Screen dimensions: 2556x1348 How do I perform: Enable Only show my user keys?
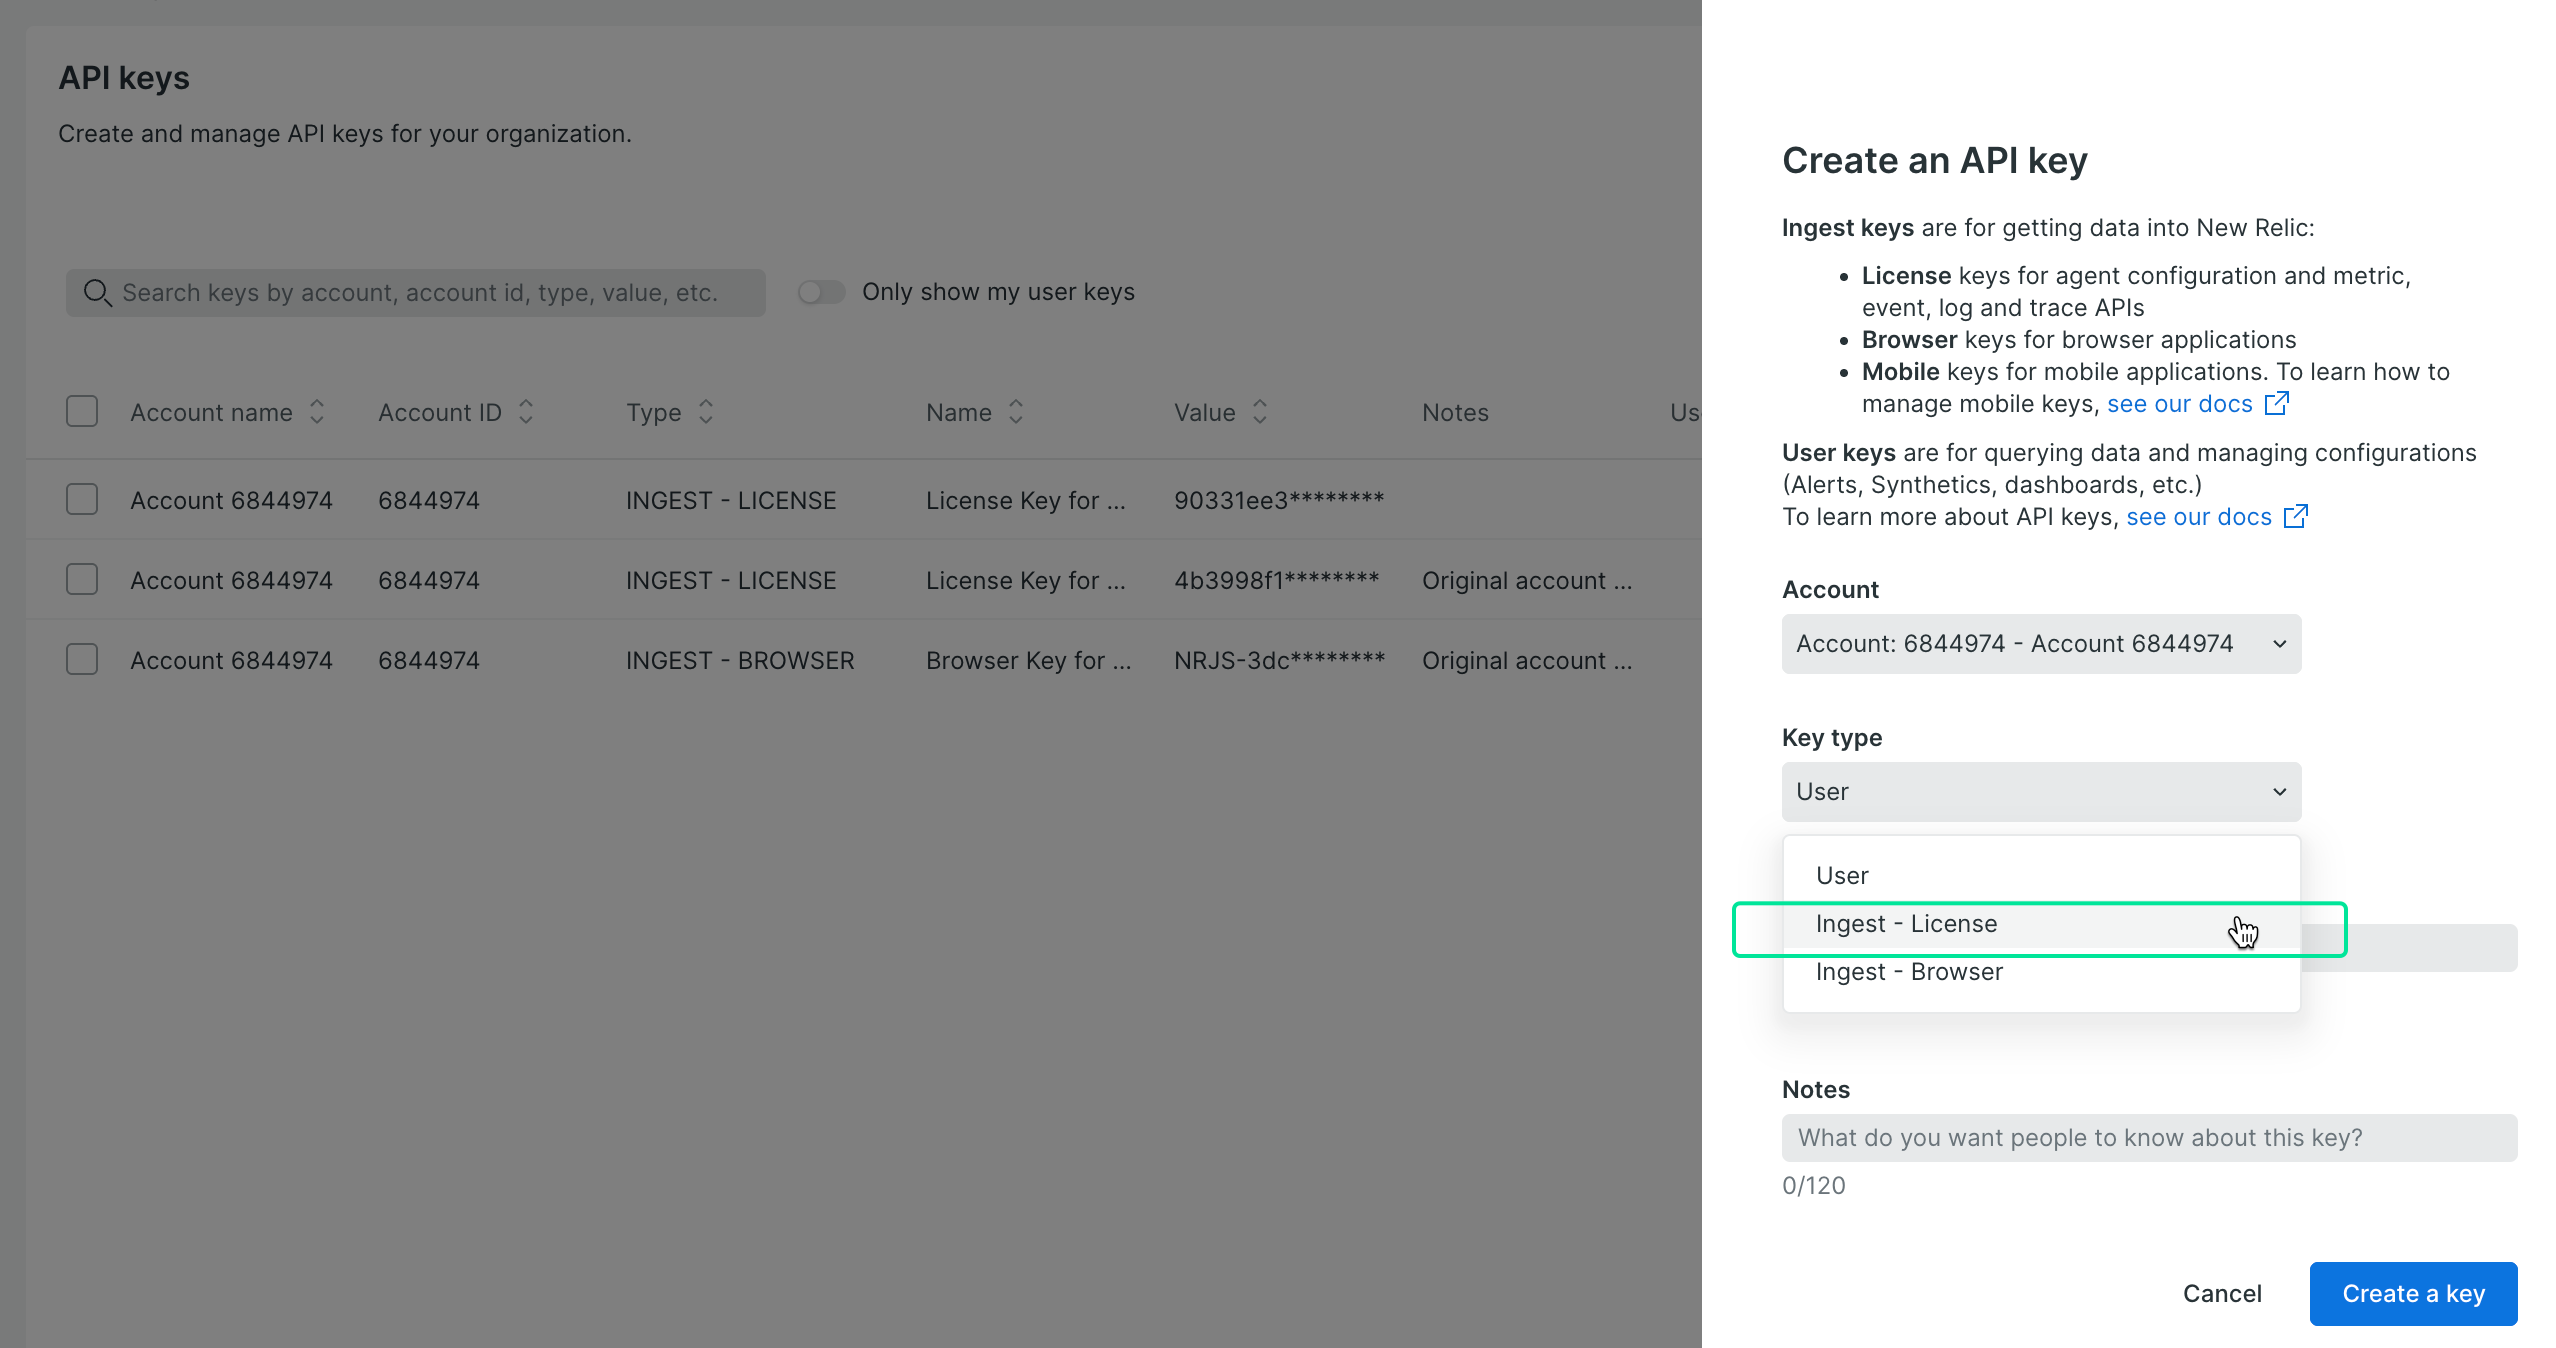point(820,291)
